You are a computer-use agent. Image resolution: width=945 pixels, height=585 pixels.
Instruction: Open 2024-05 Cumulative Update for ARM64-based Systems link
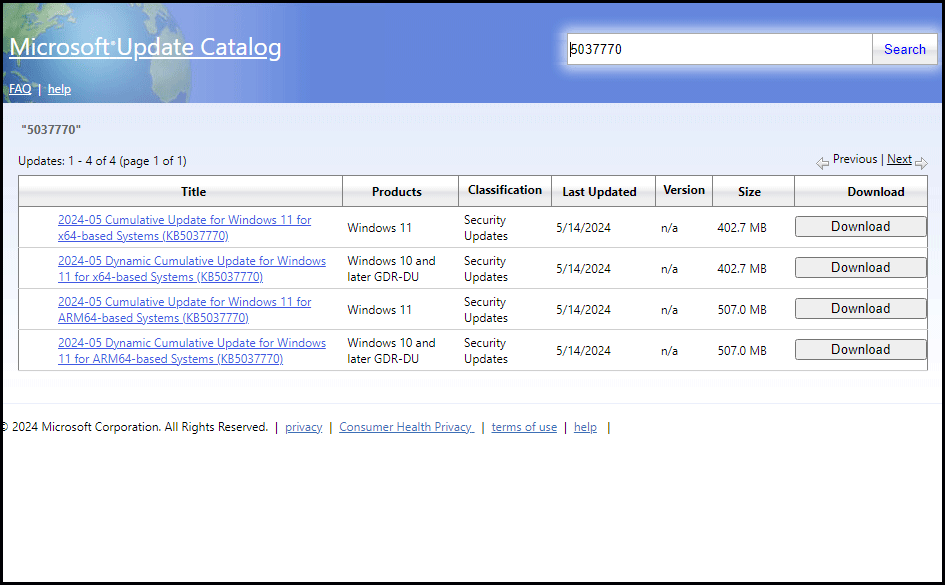(x=184, y=310)
